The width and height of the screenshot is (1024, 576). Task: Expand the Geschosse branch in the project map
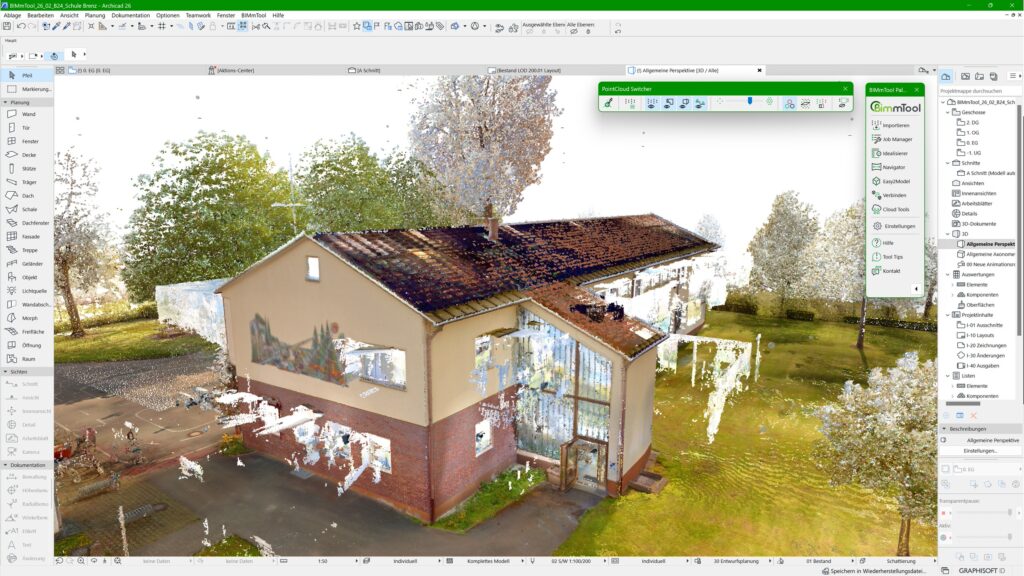(947, 112)
